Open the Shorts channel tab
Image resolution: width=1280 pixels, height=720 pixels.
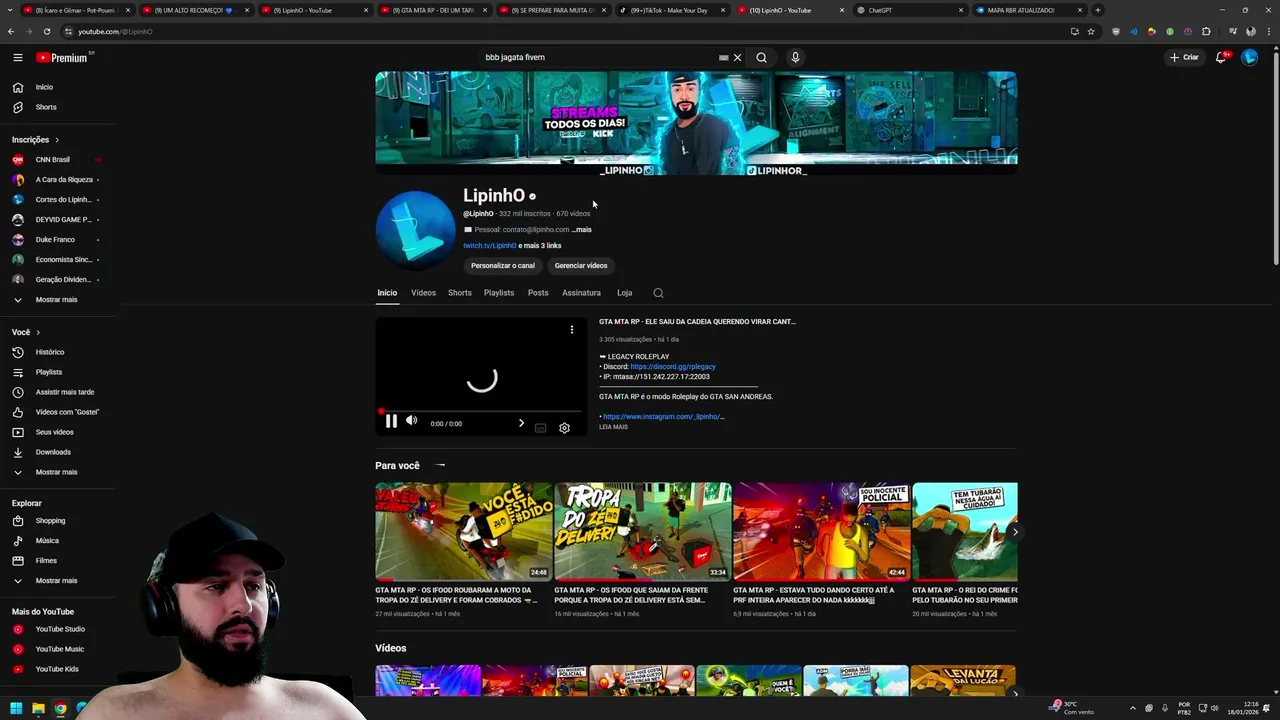click(460, 293)
